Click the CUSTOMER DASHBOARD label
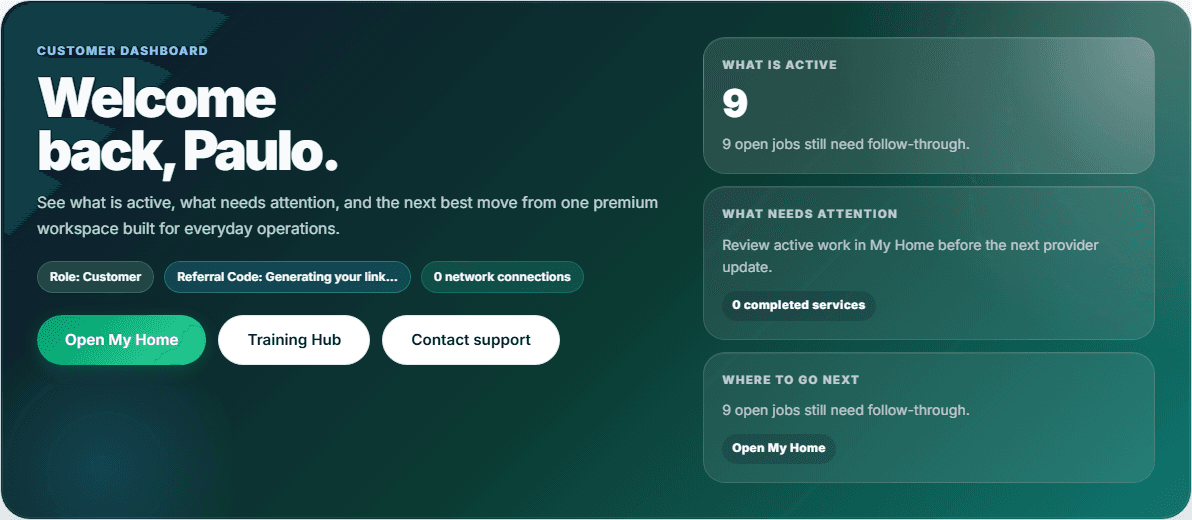This screenshot has height=520, width=1192. click(x=122, y=51)
